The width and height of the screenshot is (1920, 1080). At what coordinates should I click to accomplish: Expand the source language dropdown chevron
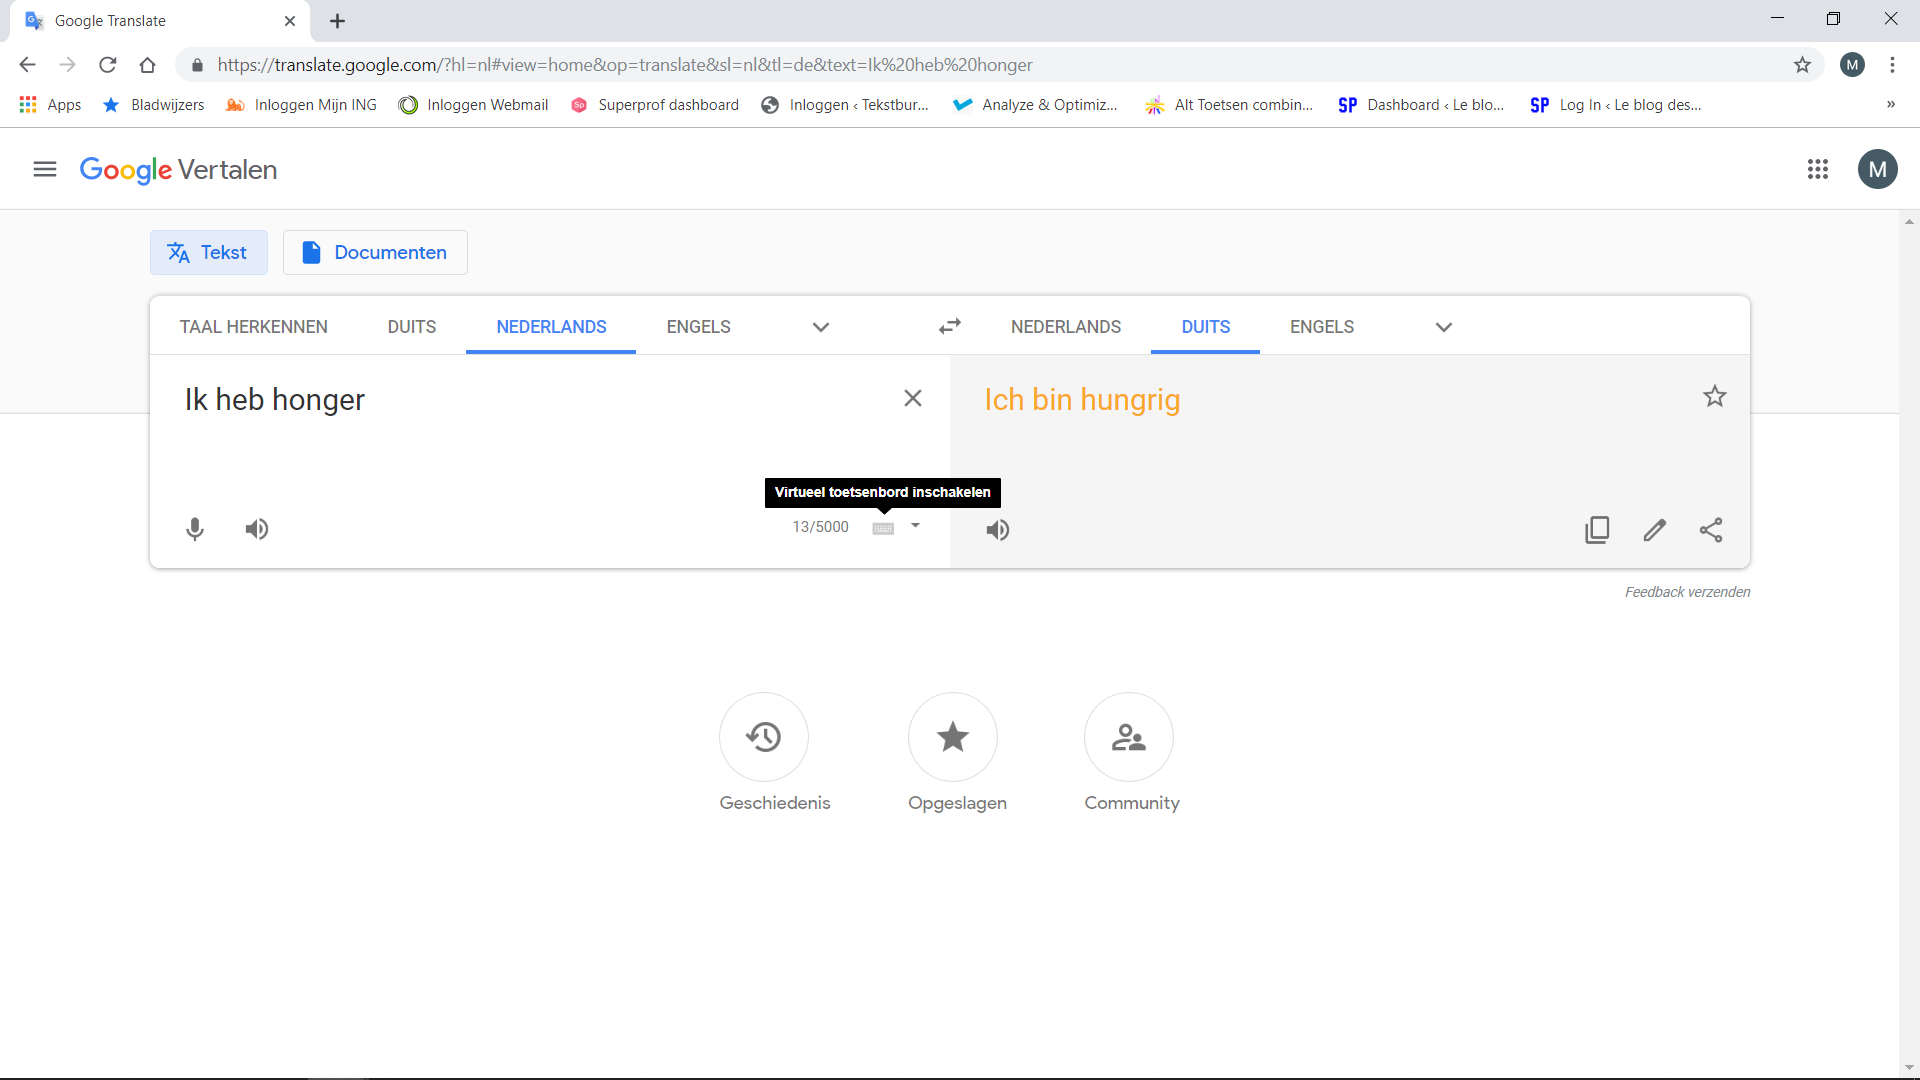click(x=819, y=327)
